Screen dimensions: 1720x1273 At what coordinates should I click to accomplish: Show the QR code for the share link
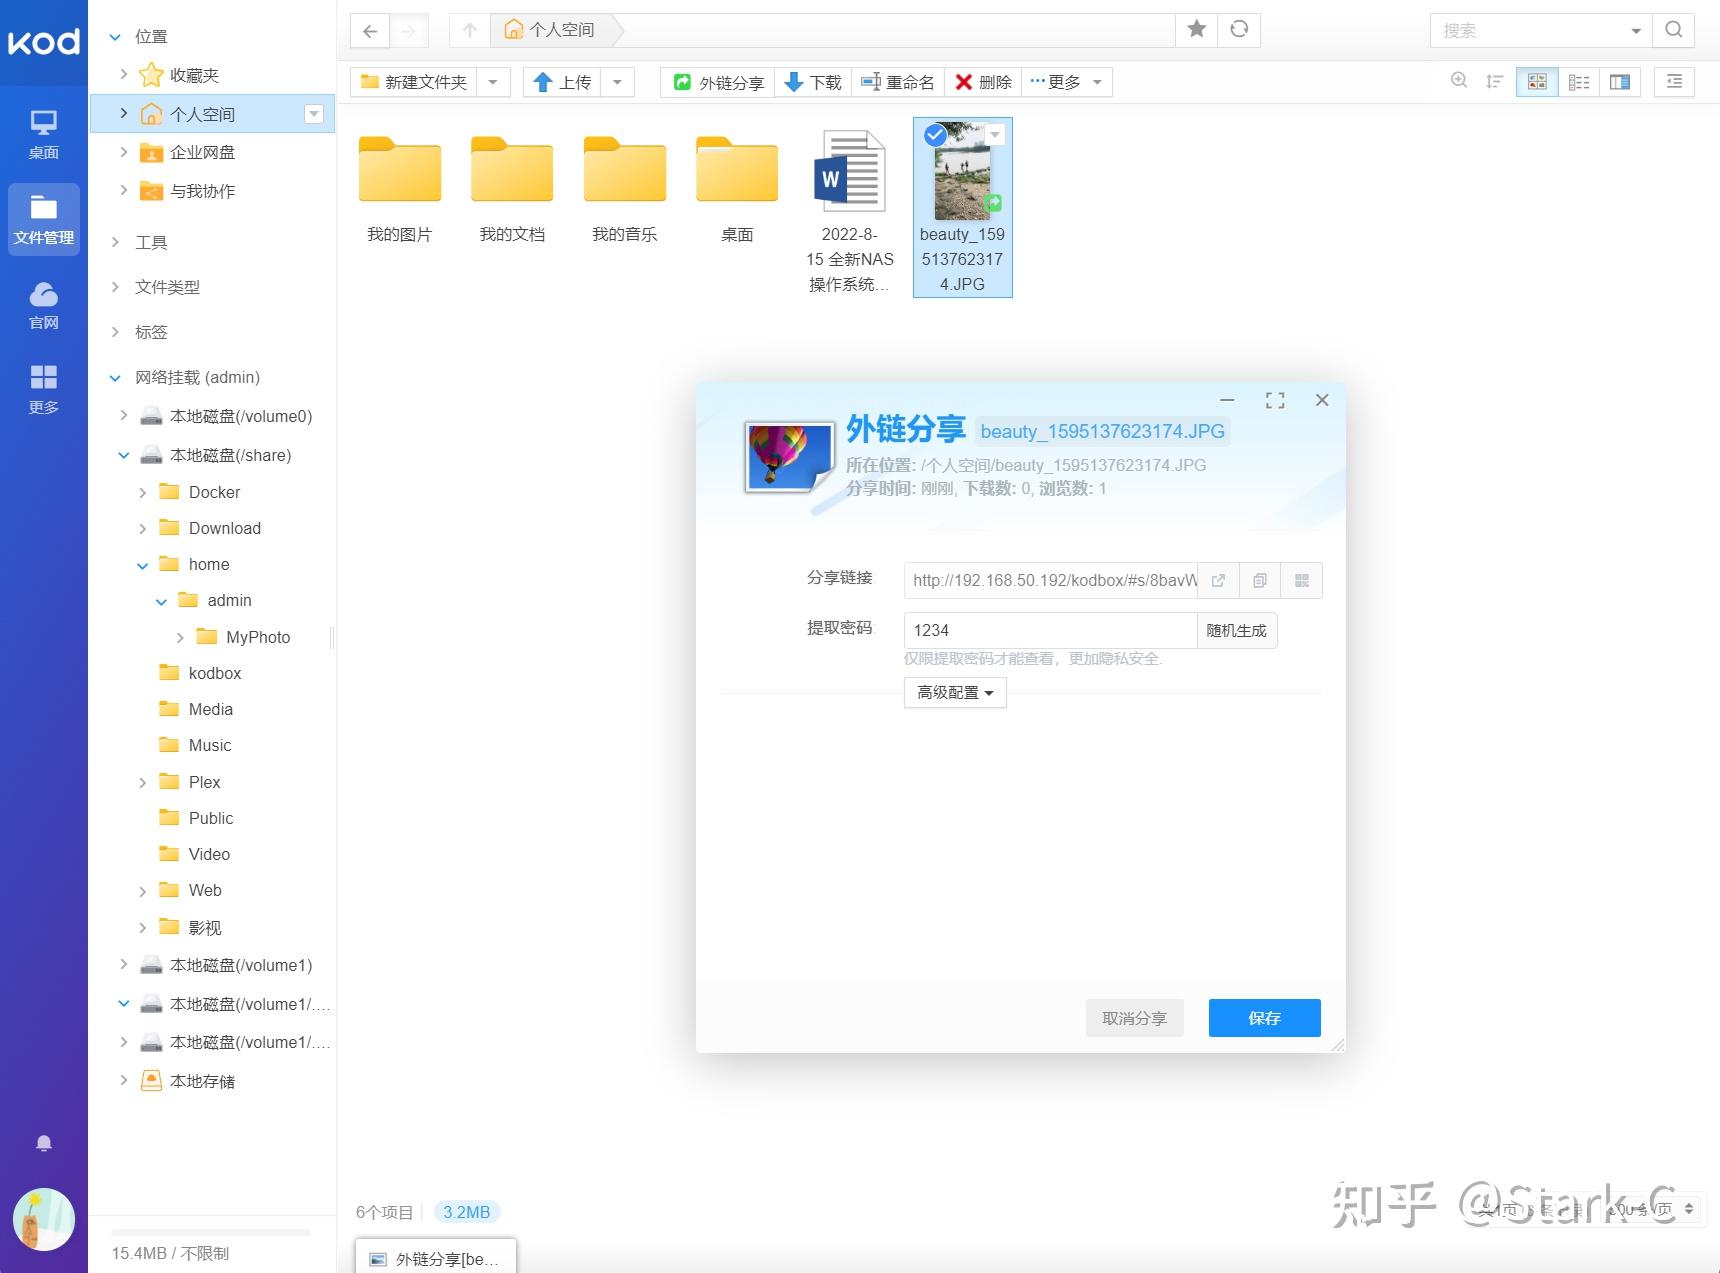[1302, 580]
